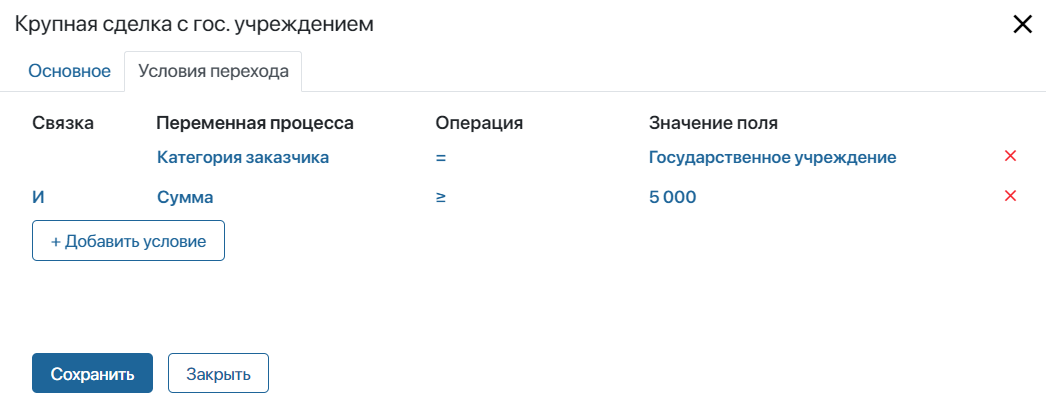Delete the Категория заказчика condition row
The width and height of the screenshot is (1046, 403).
pos(1010,156)
